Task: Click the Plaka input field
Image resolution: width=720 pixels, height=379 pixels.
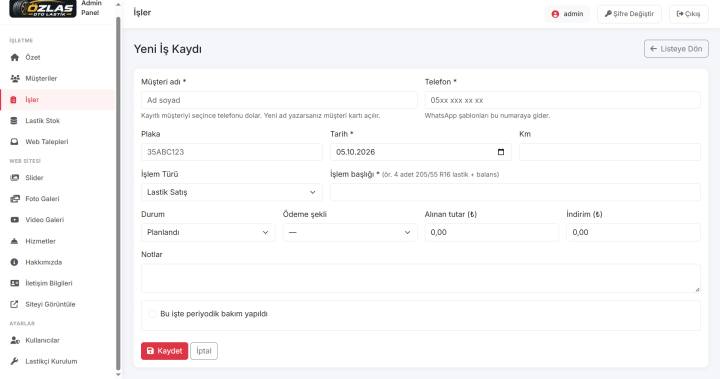Action: tap(231, 152)
